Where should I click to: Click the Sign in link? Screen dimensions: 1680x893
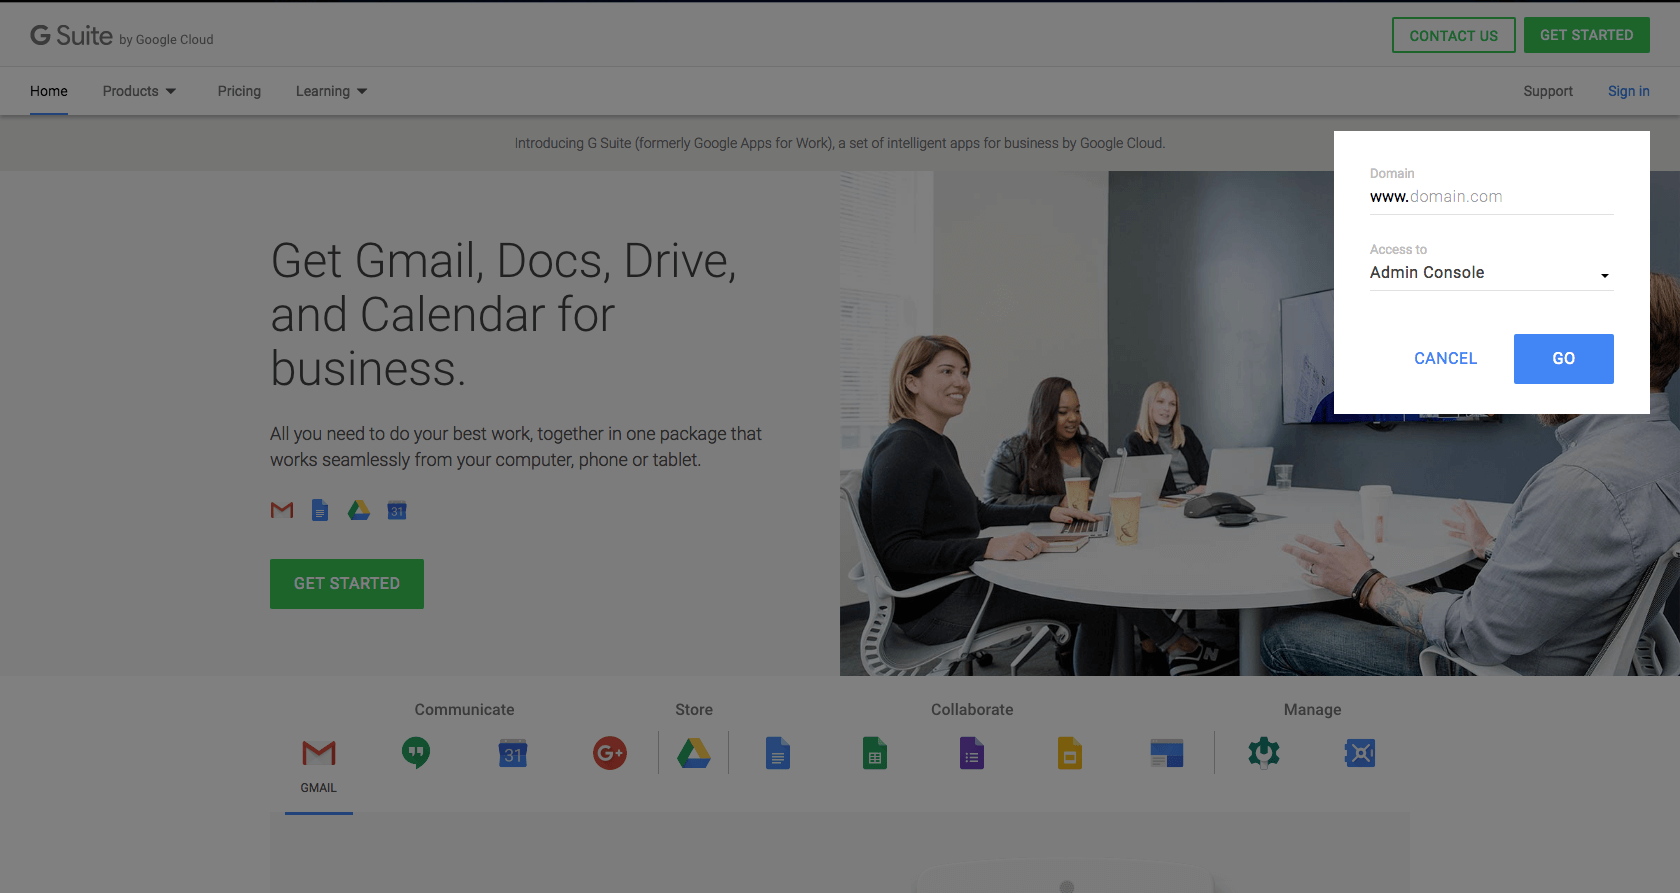coord(1628,91)
